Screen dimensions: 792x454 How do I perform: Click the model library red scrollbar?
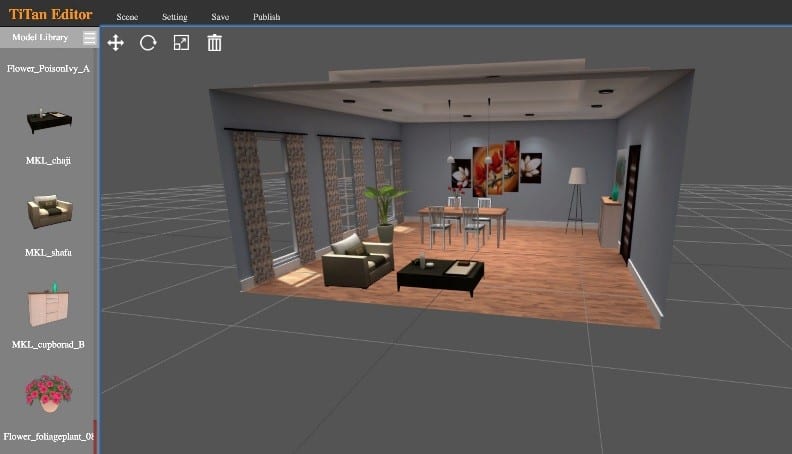[94, 436]
